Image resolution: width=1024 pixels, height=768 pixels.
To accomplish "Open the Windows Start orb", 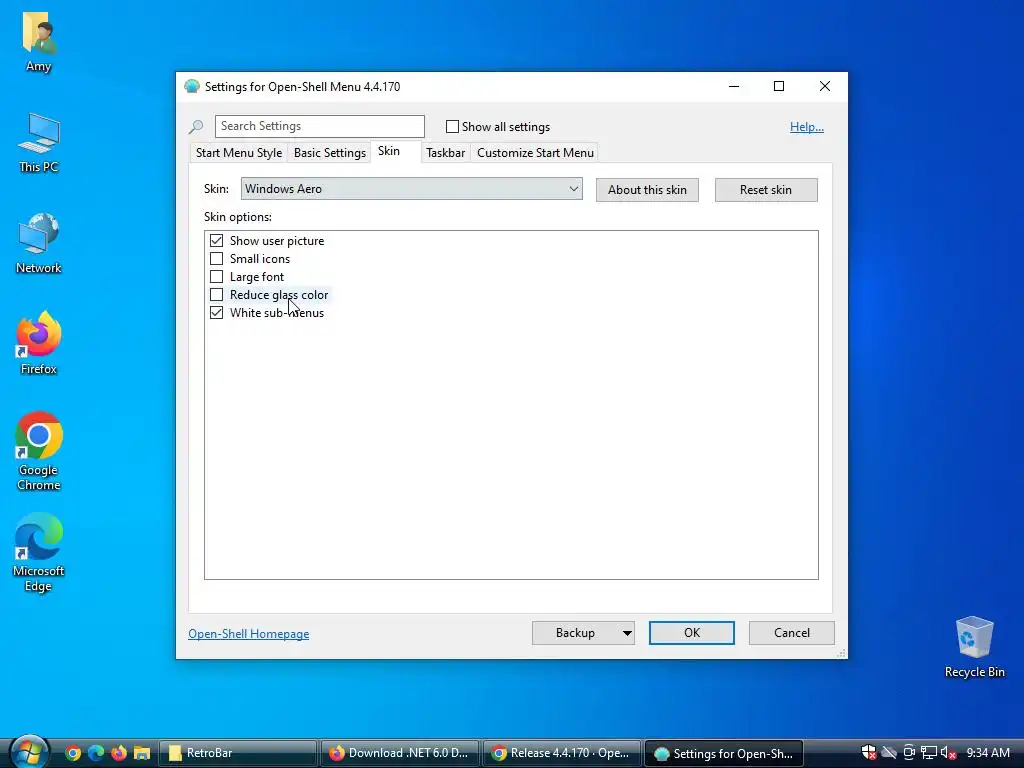I will point(28,752).
